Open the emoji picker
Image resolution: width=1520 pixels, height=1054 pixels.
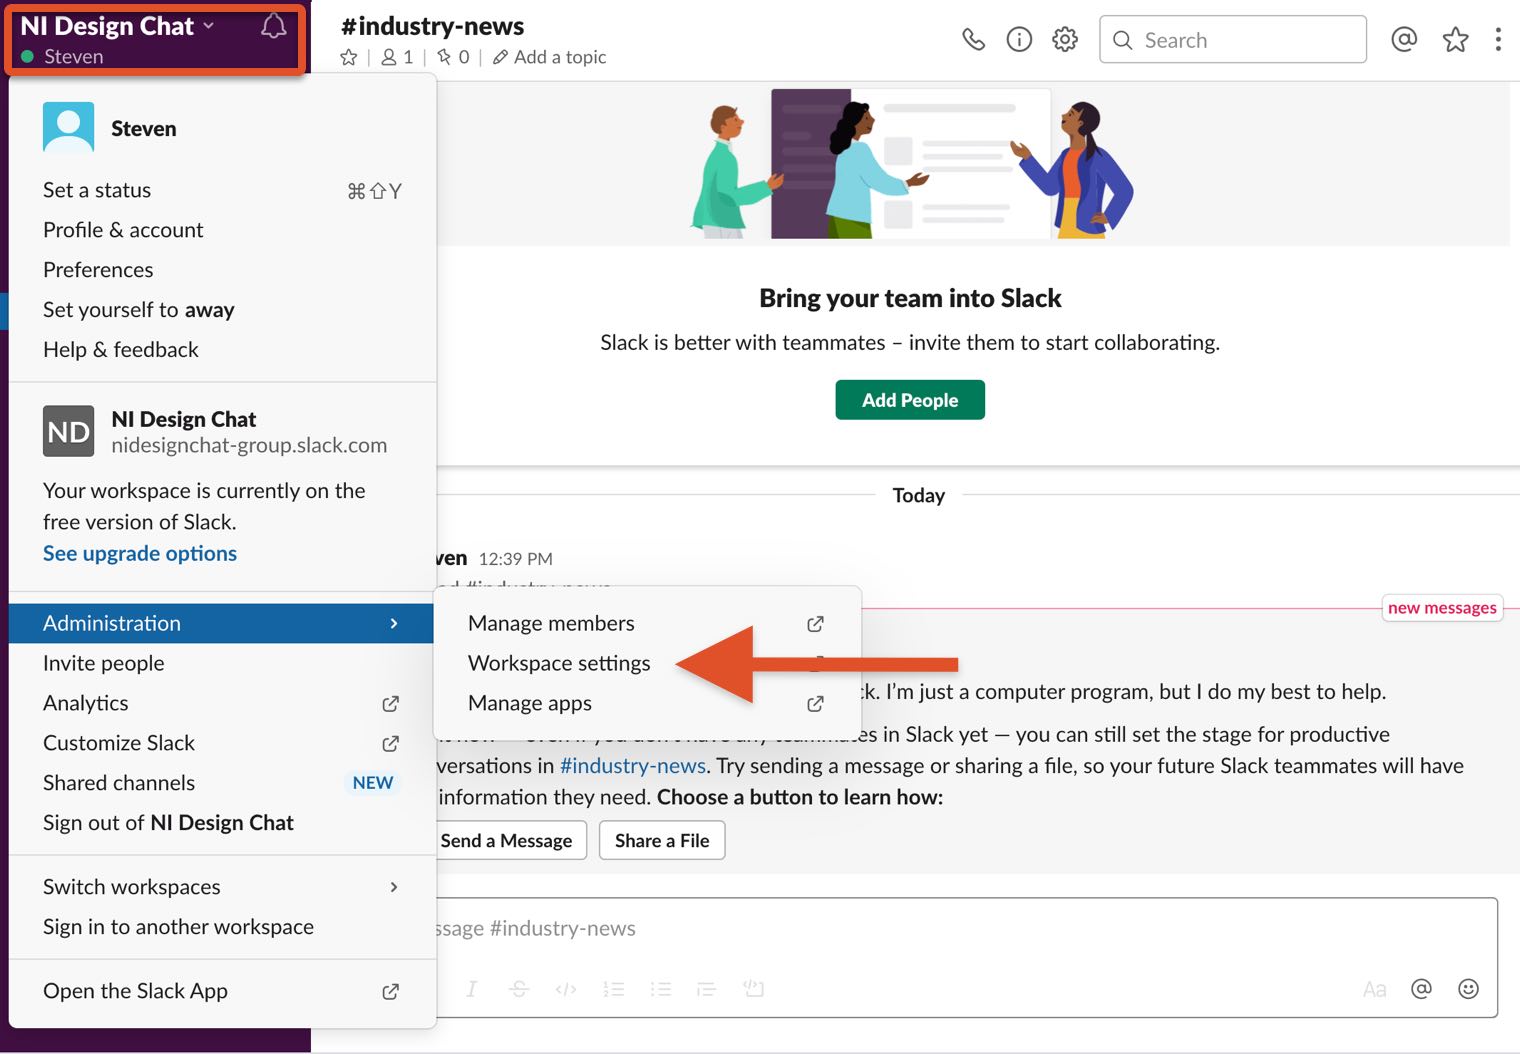1468,989
